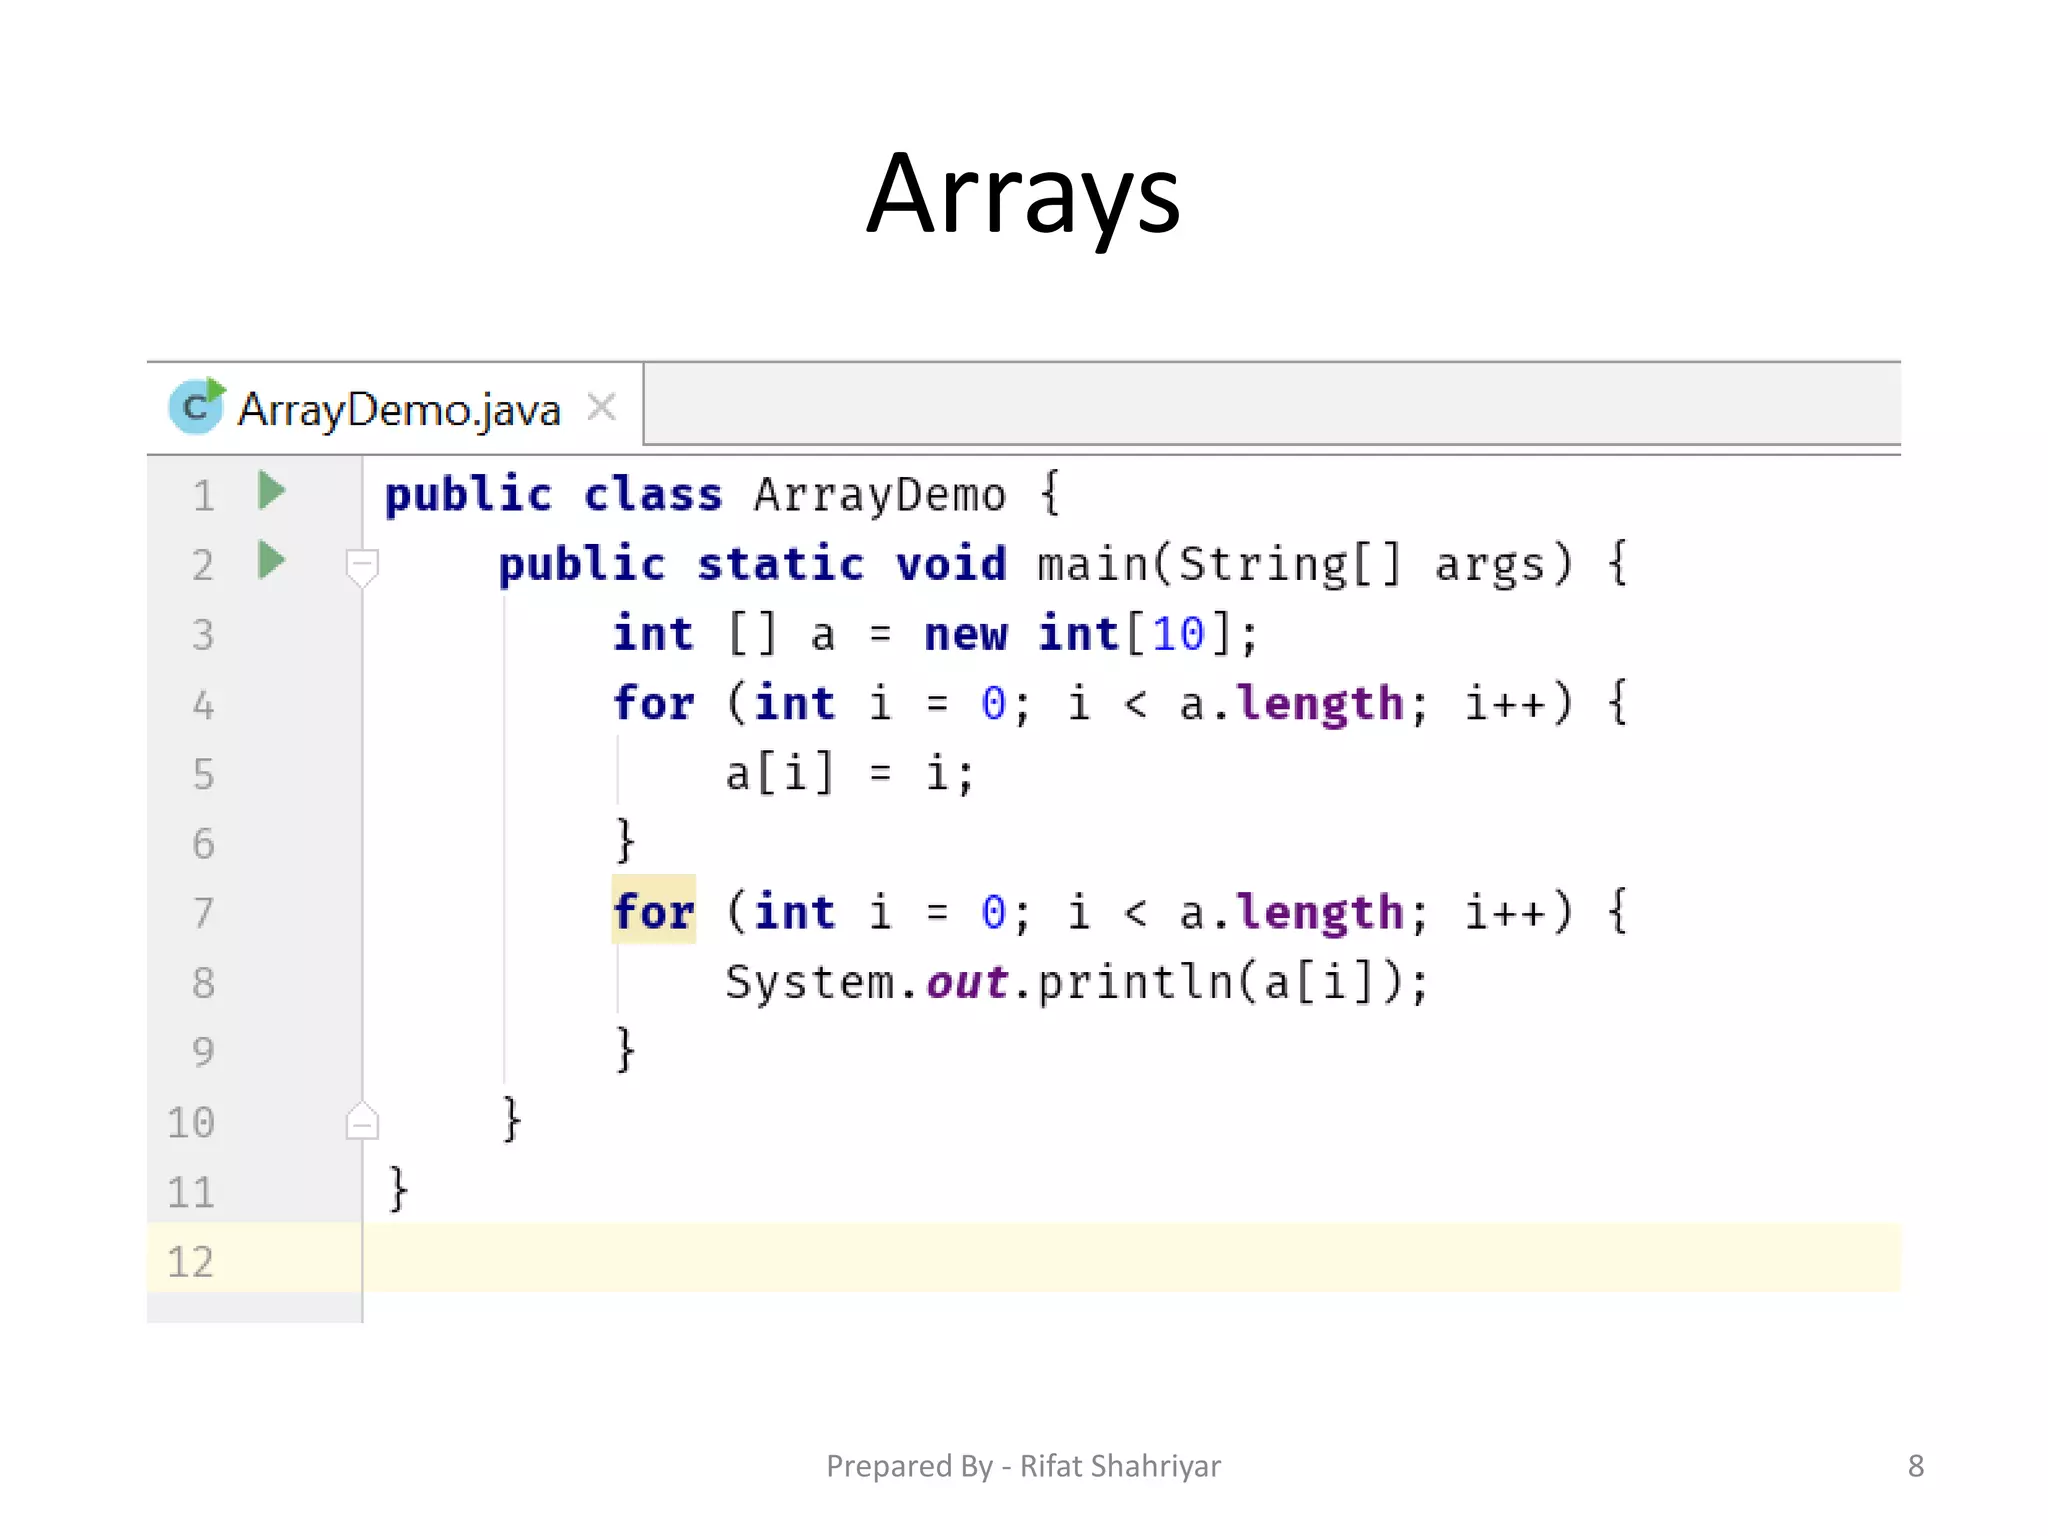Click line number 3 in the gutter
2048x1536 pixels.
tap(203, 635)
